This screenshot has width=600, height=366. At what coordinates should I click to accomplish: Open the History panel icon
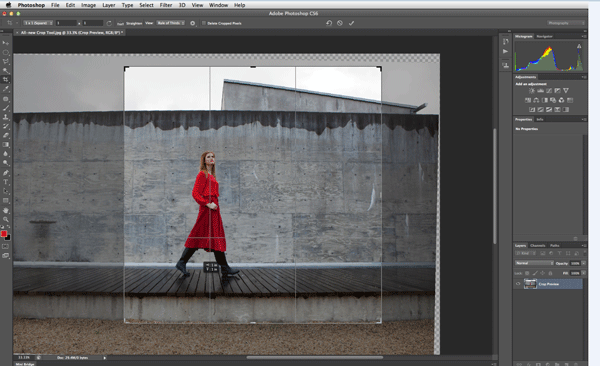[x=505, y=41]
